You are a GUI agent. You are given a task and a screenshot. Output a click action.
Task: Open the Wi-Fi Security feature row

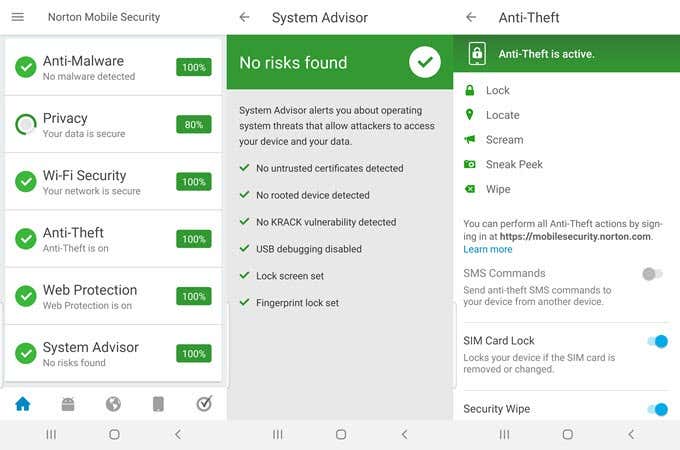tap(113, 182)
